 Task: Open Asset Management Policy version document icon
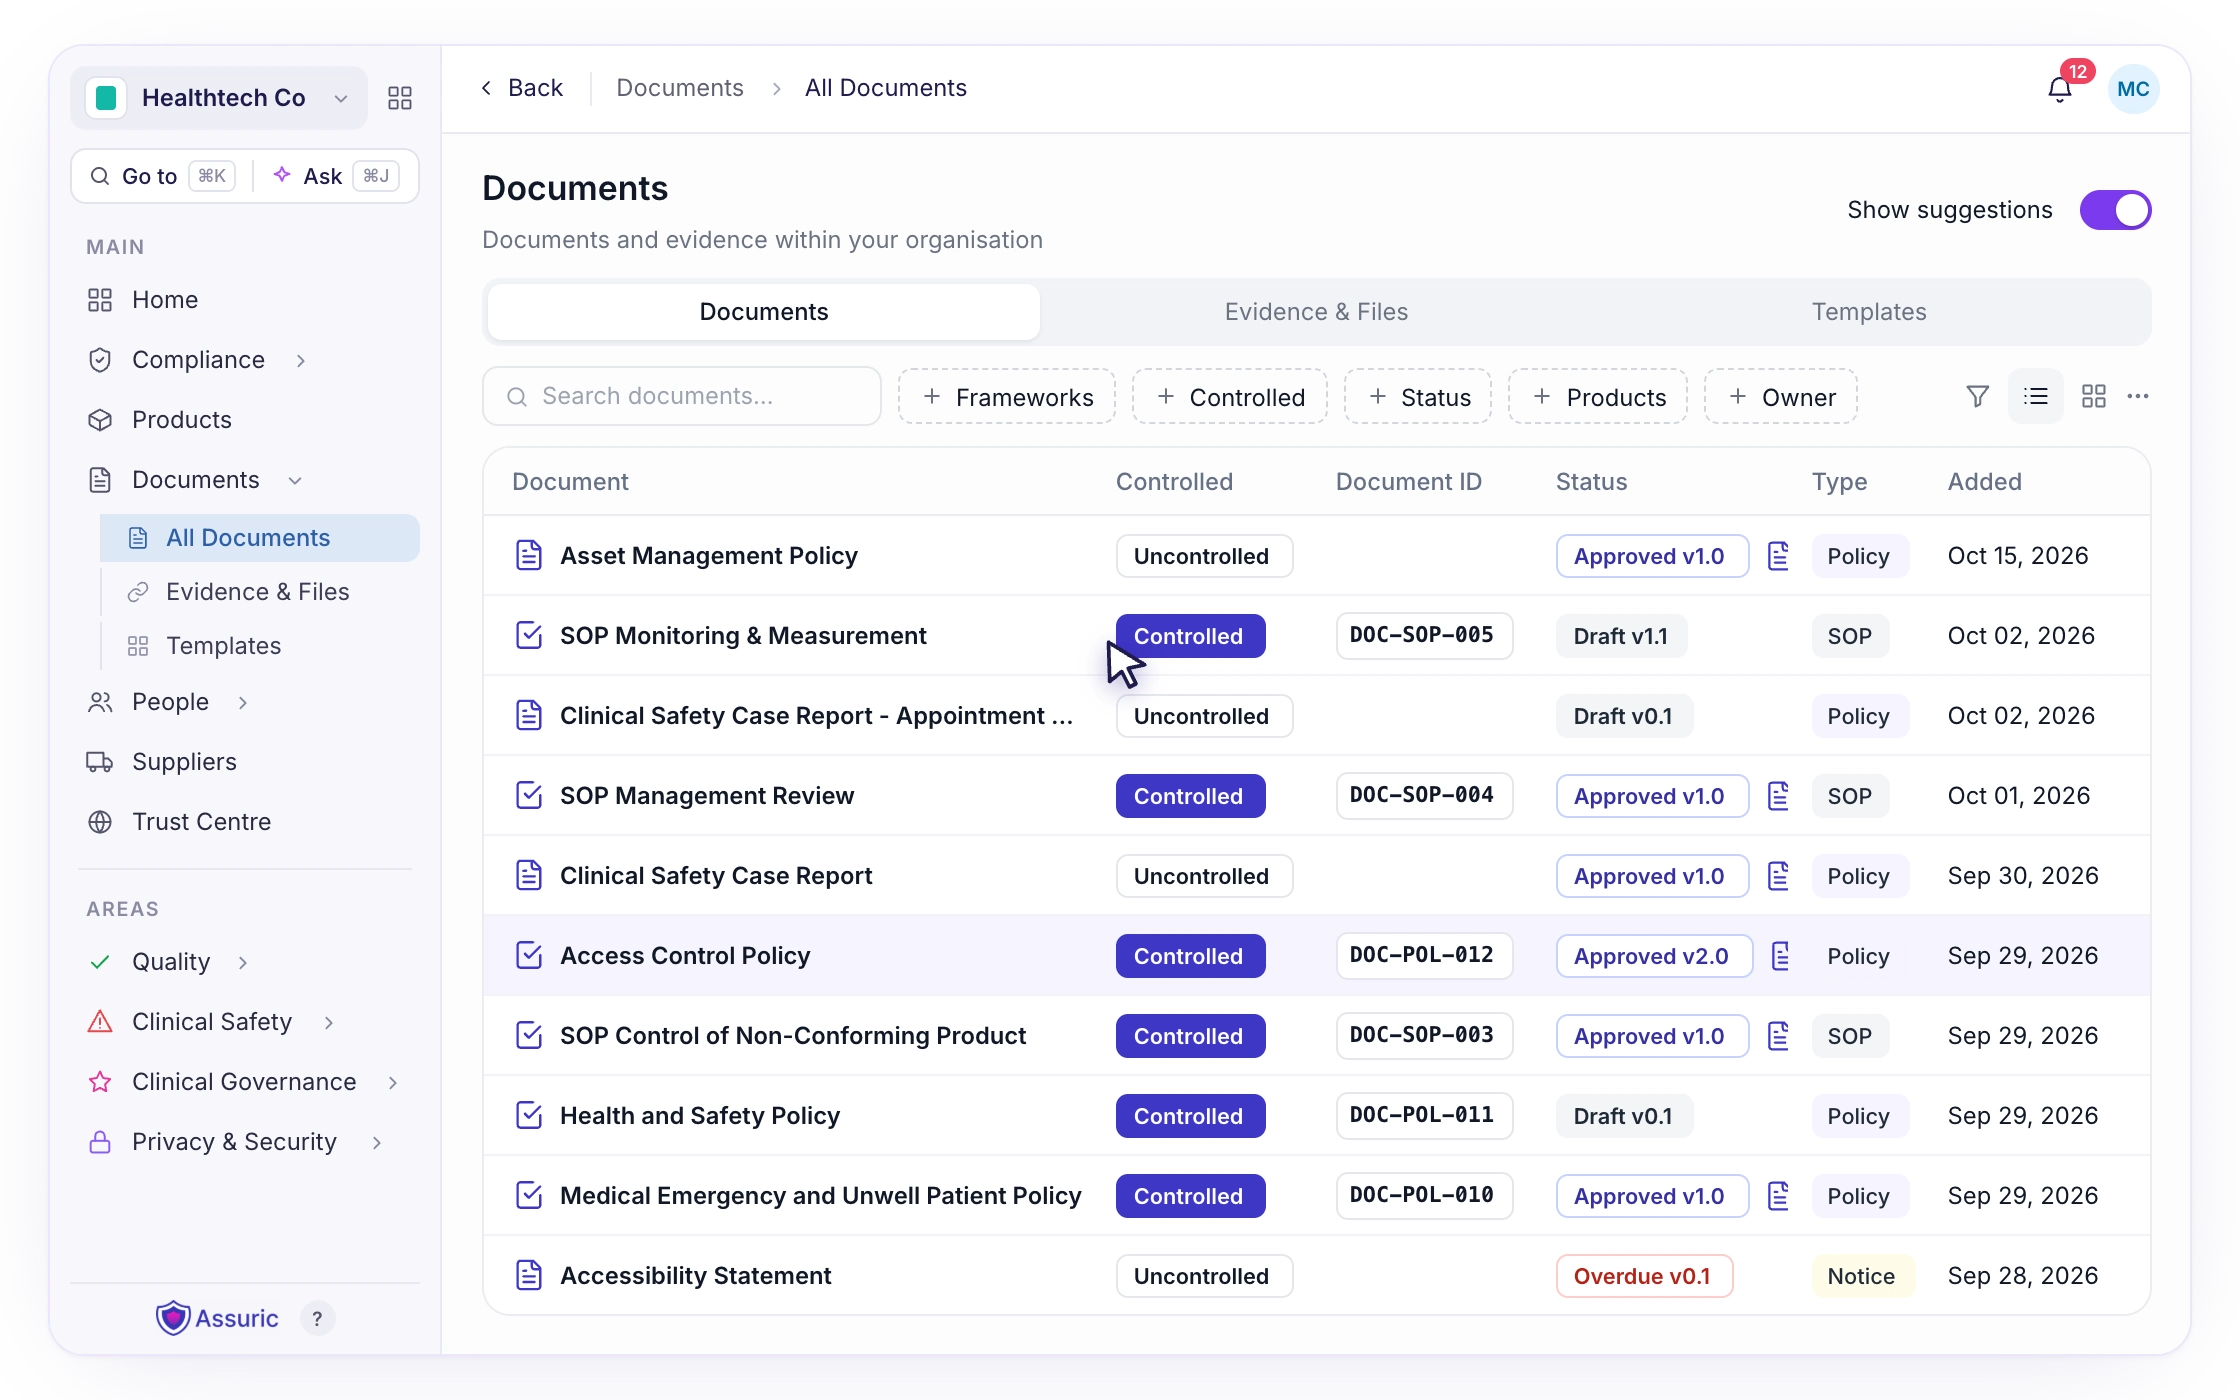tap(1778, 556)
